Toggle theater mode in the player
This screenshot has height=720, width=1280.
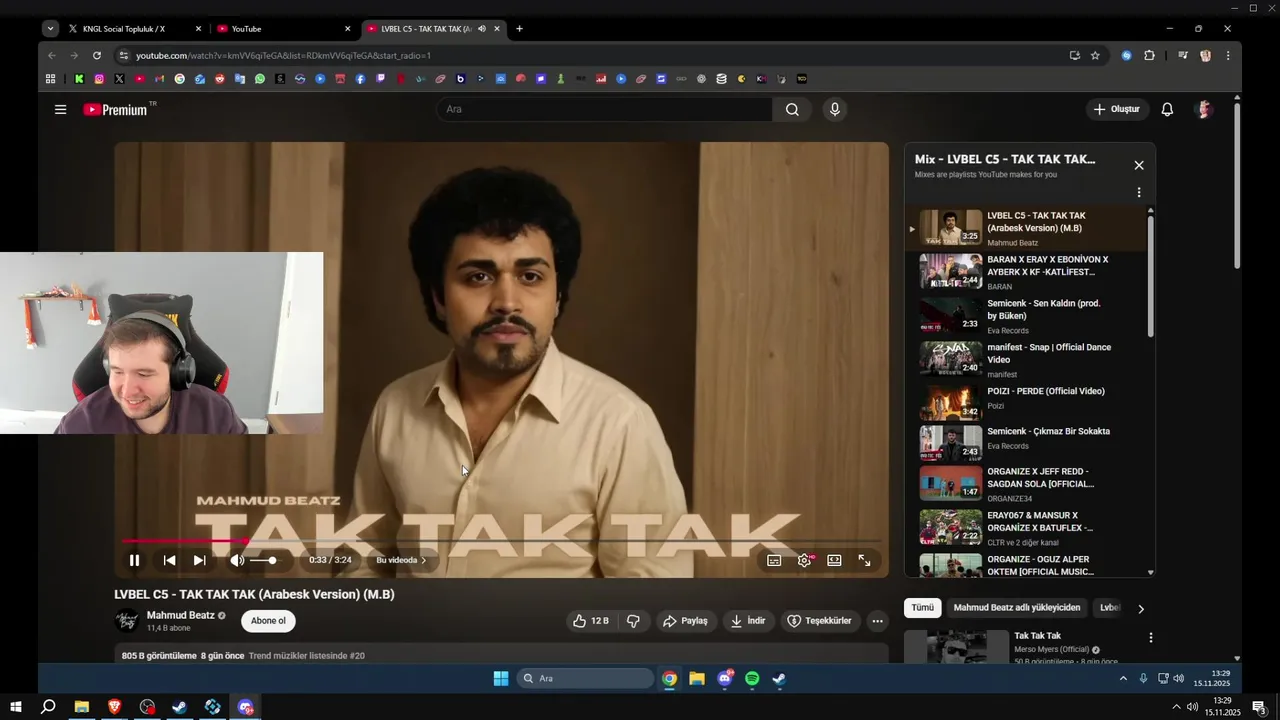[x=834, y=560]
